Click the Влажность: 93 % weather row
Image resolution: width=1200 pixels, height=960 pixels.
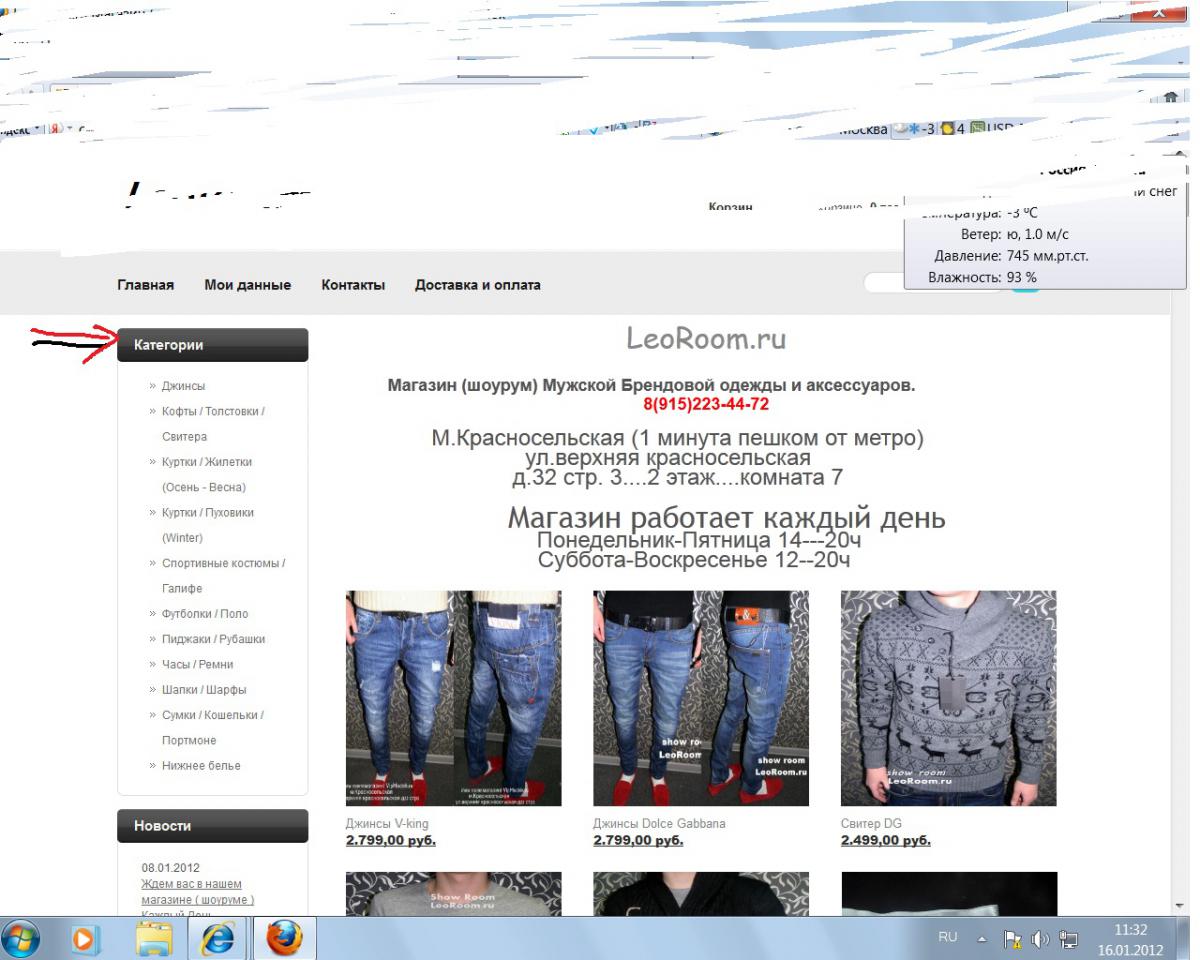pos(983,277)
